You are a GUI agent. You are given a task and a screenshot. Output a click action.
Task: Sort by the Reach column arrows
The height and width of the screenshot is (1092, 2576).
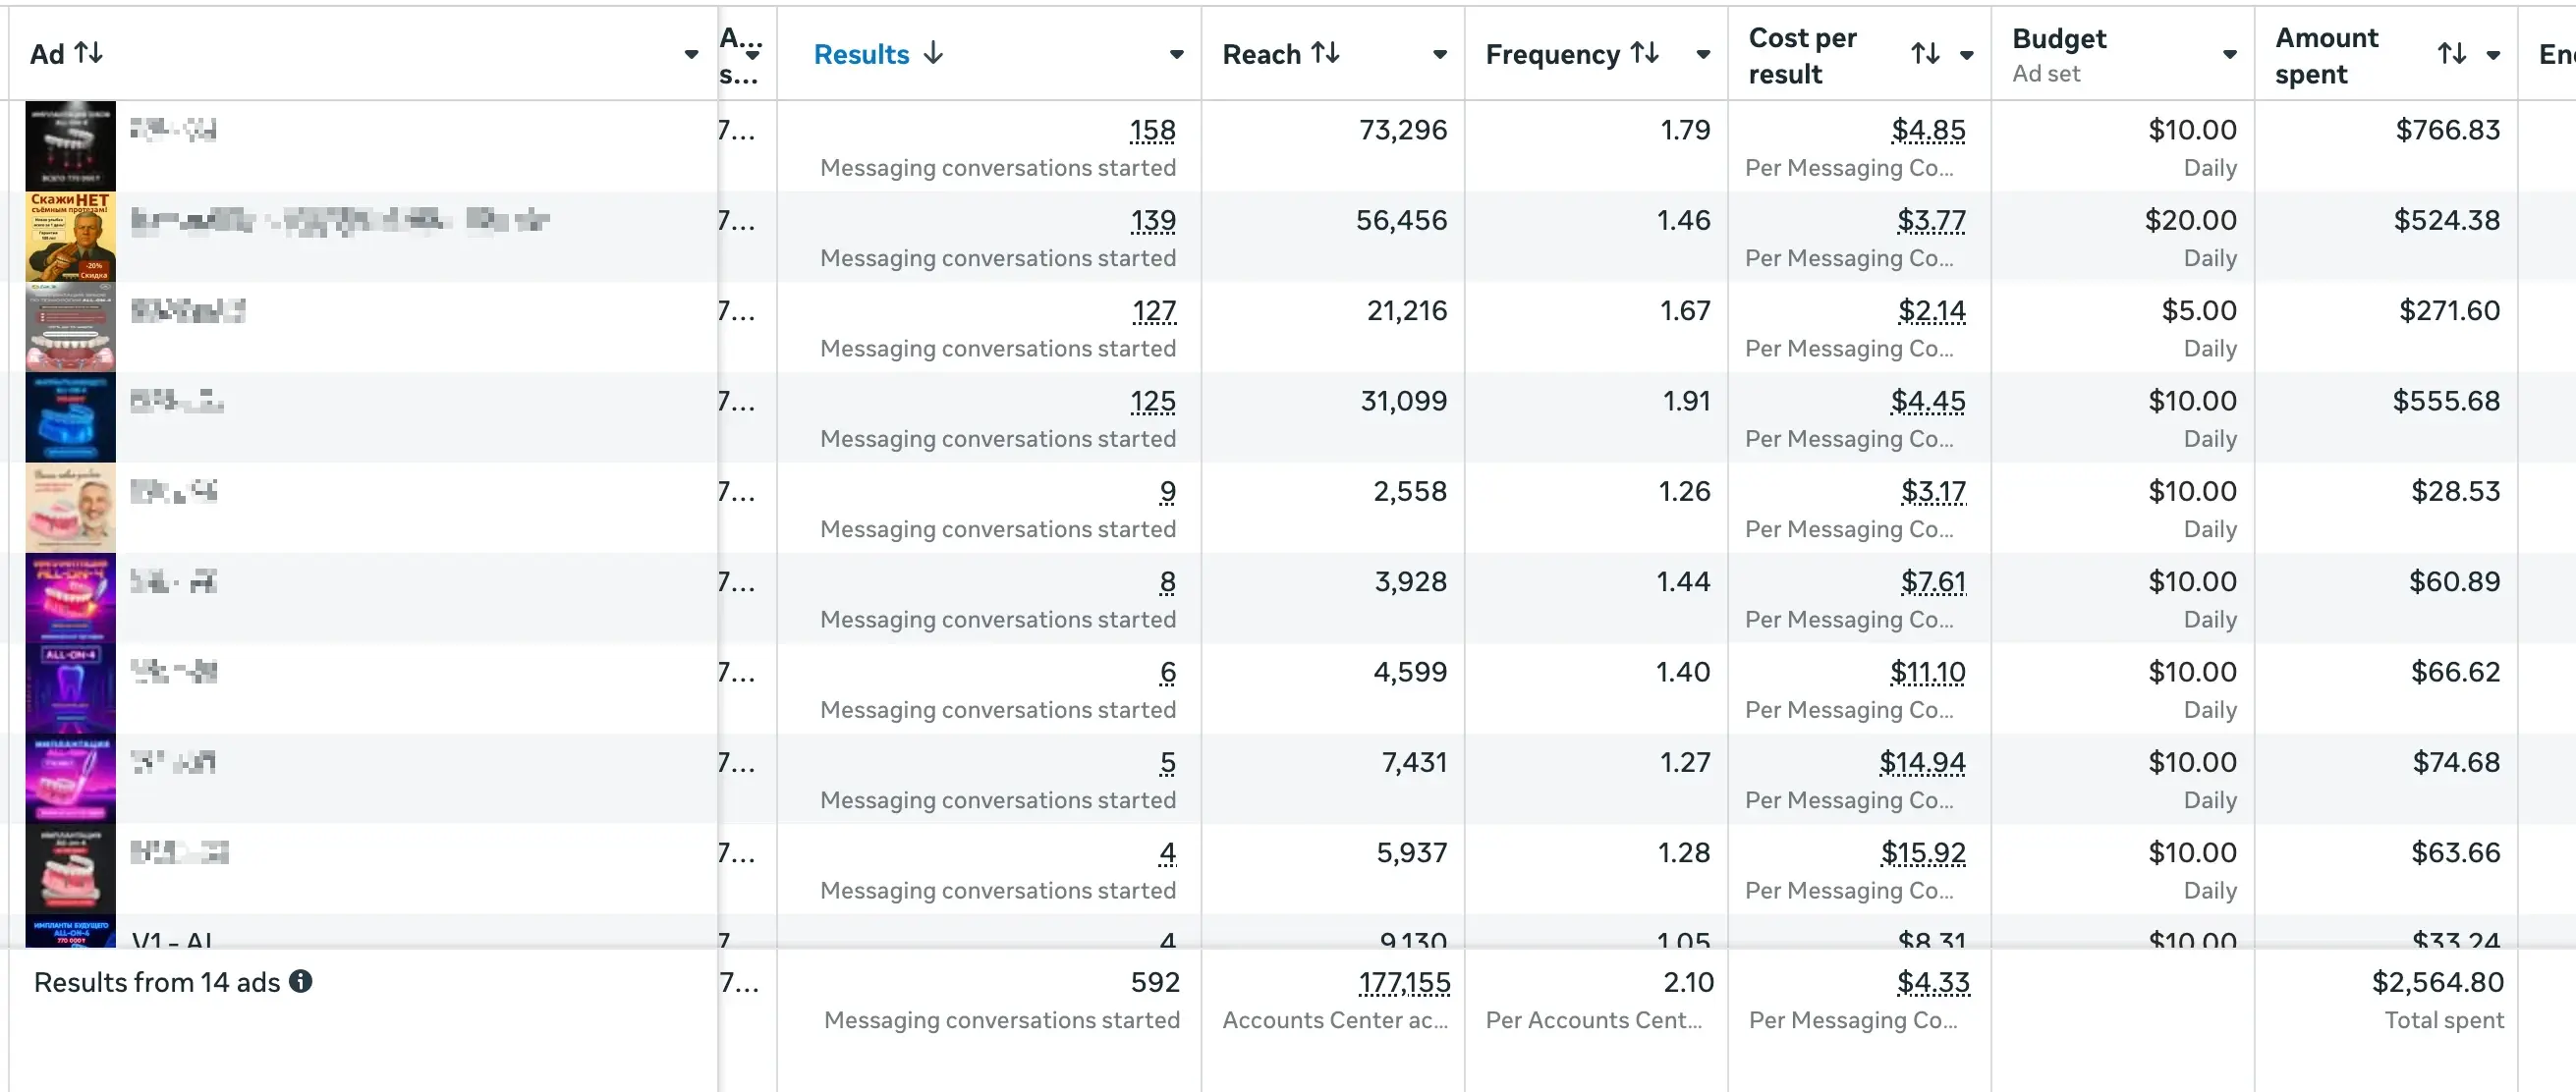click(1325, 53)
